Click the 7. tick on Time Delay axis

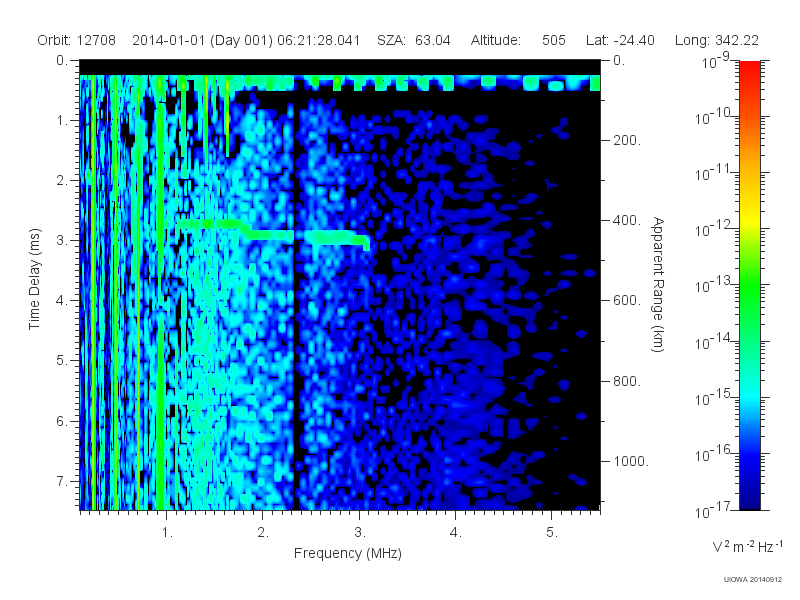click(x=62, y=481)
